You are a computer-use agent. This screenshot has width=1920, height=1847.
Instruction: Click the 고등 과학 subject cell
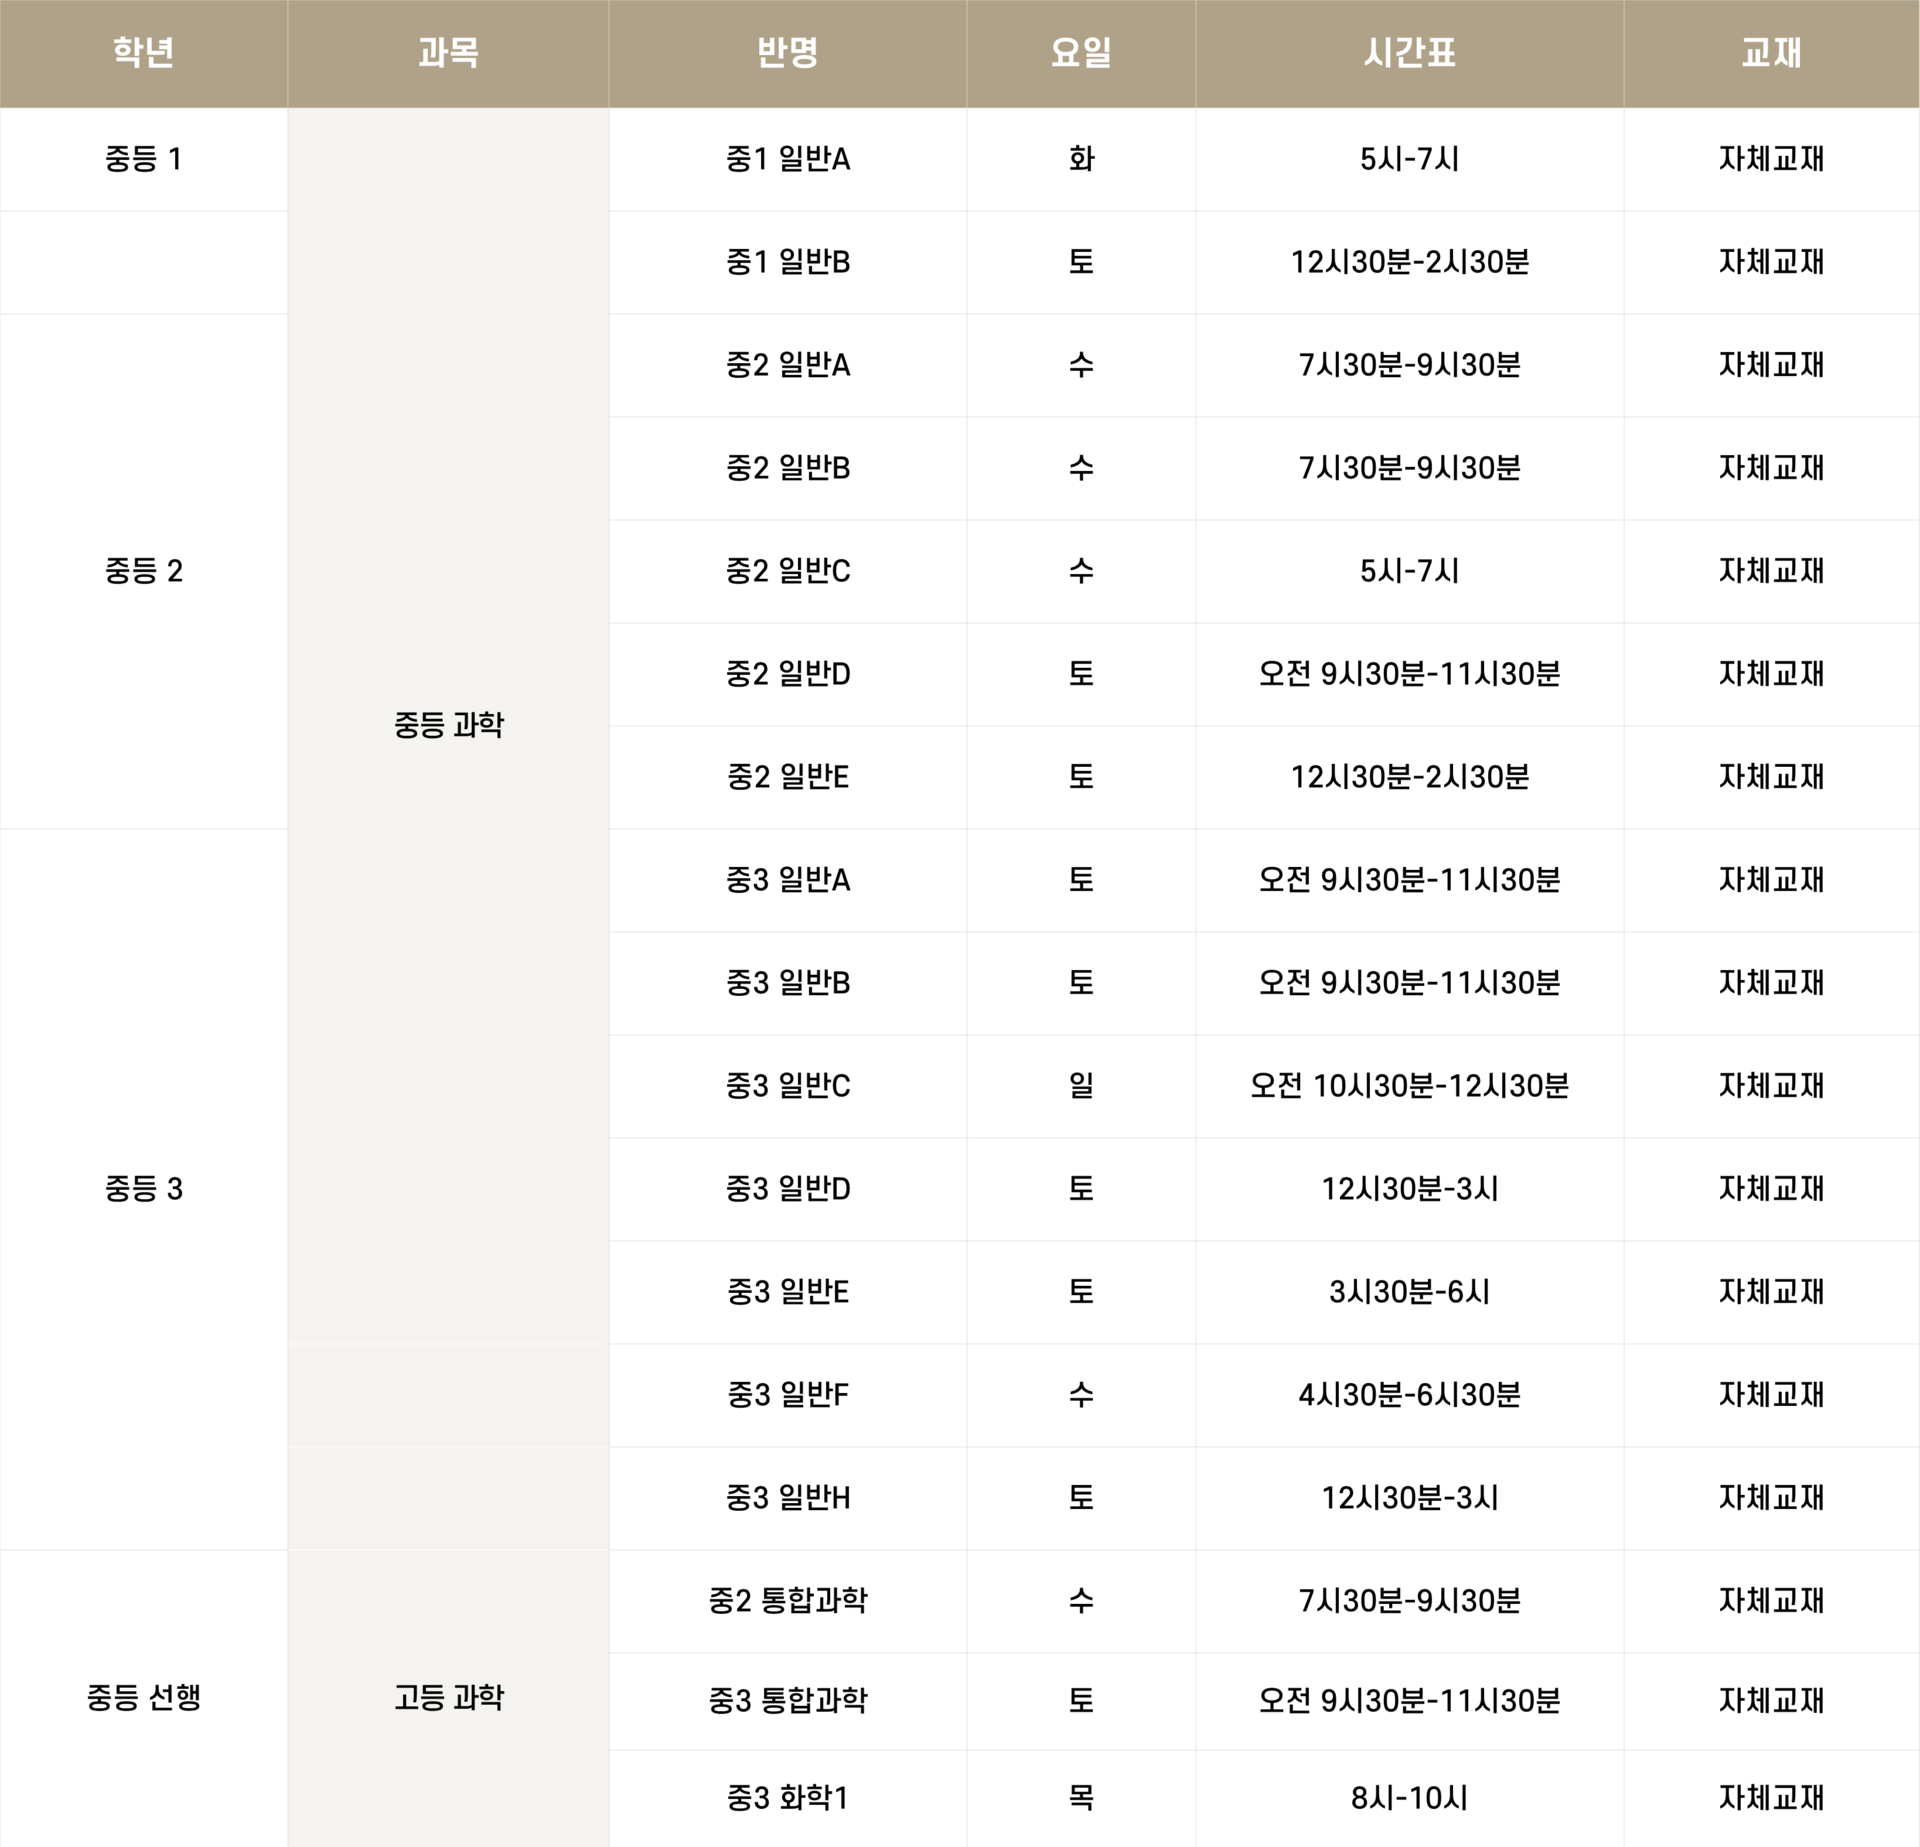tap(448, 1697)
